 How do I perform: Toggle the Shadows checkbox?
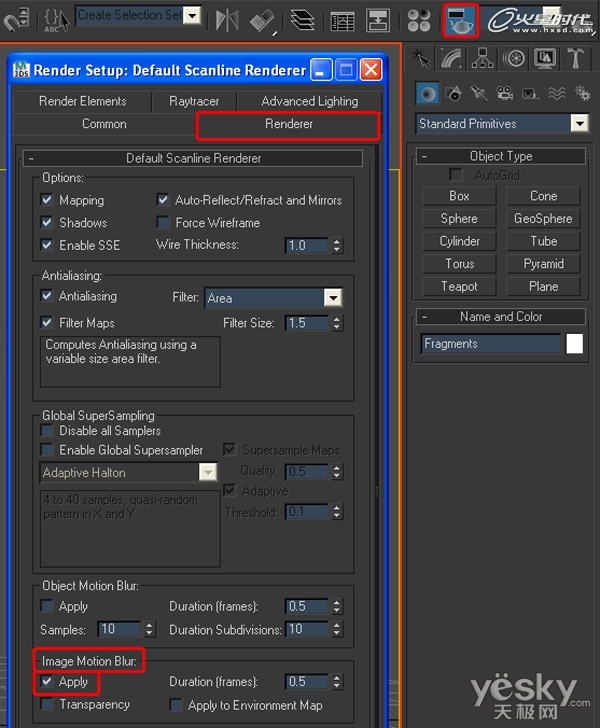click(47, 222)
